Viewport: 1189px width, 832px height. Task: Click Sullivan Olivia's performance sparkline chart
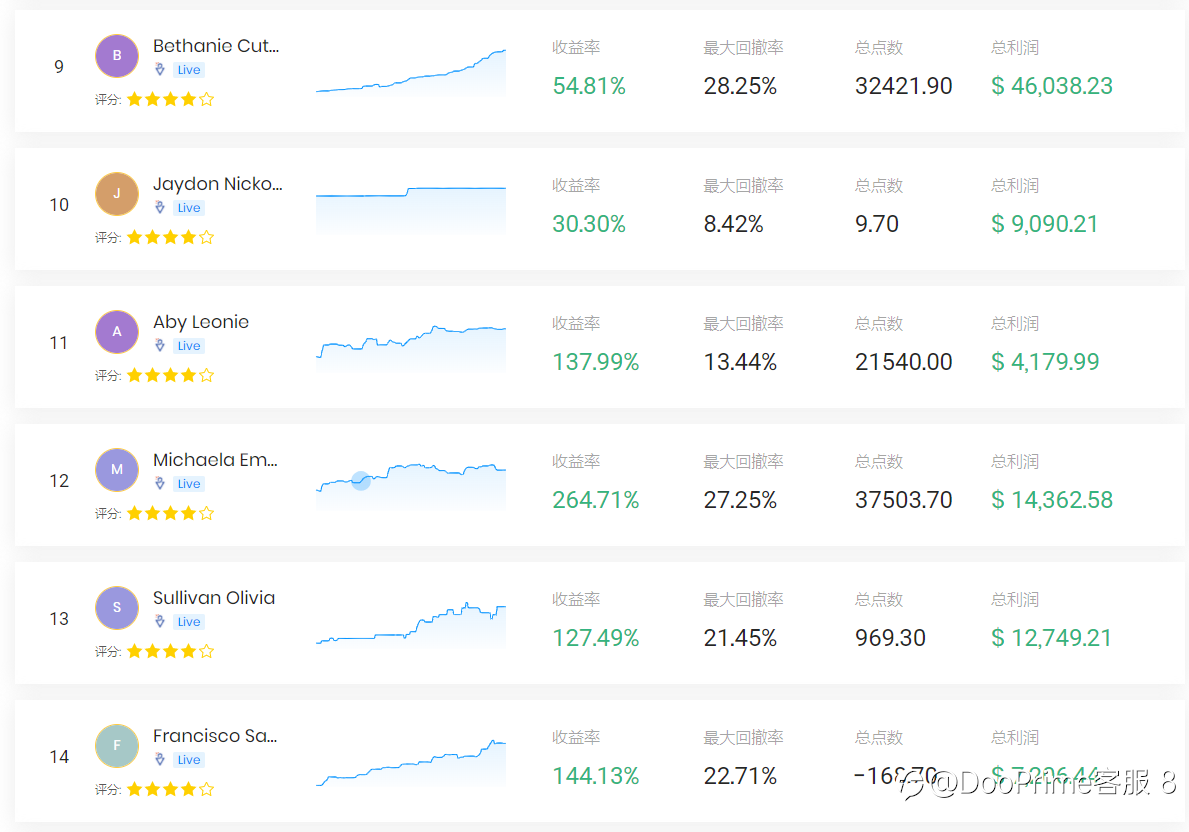point(411,623)
